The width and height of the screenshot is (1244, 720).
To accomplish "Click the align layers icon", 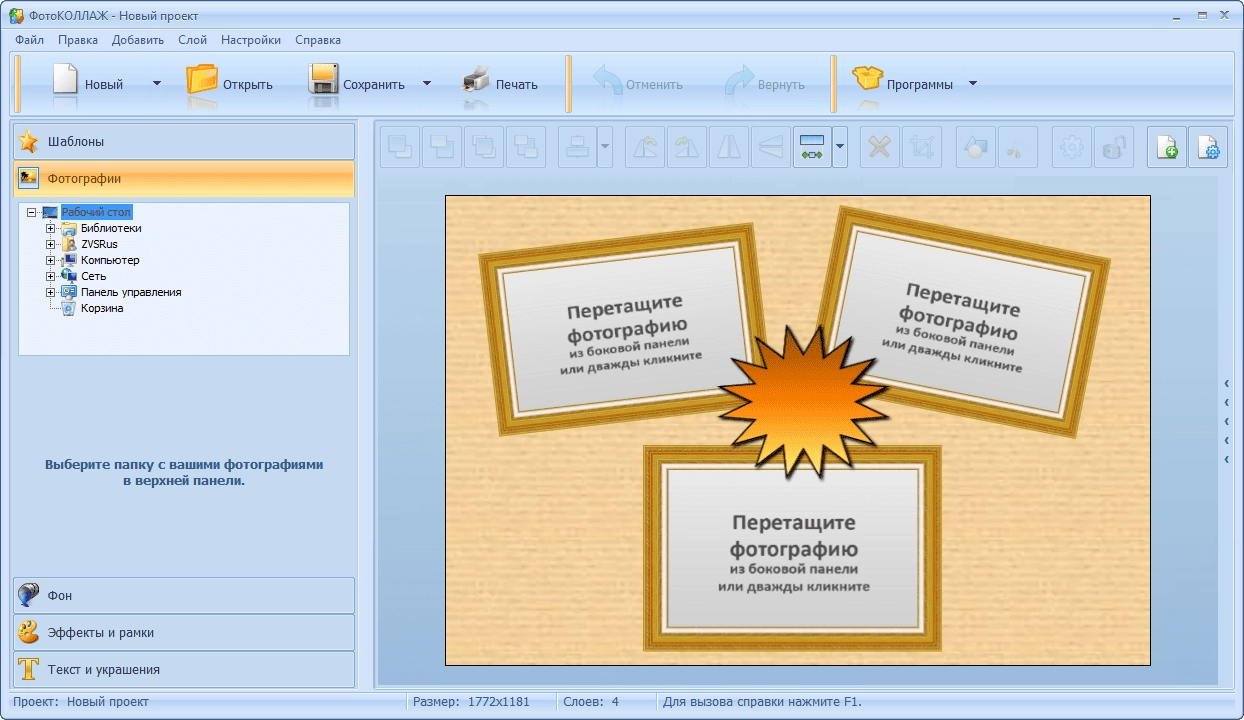I will (577, 147).
